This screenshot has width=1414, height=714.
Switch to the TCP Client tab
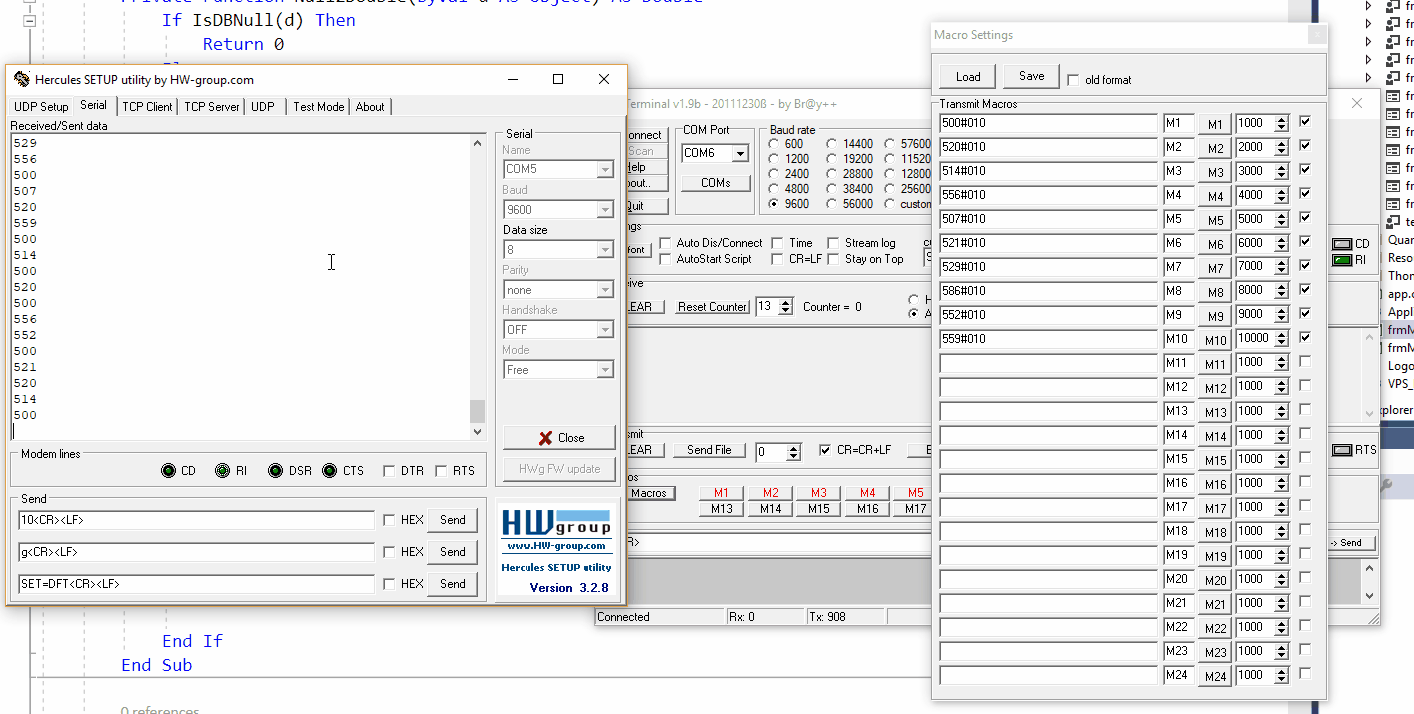click(x=147, y=107)
